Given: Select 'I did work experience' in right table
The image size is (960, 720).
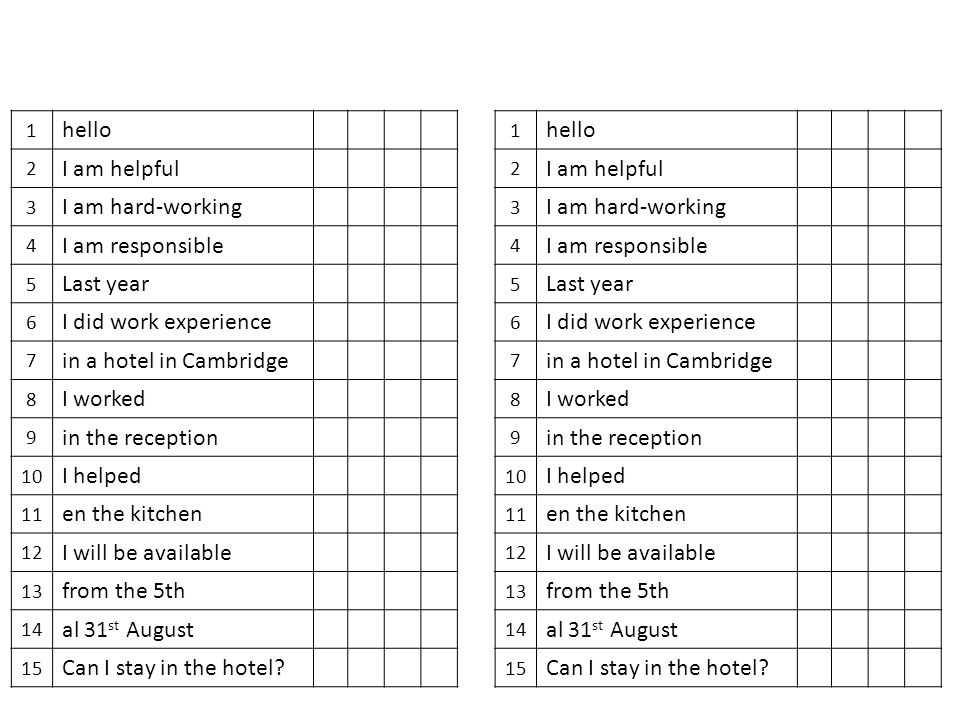Looking at the screenshot, I should [667, 322].
